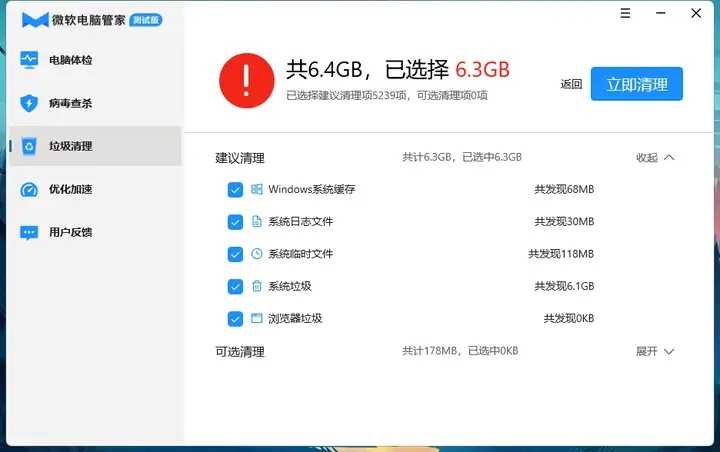Click the 优化加速 speedometer icon
The height and width of the screenshot is (452, 720).
point(29,189)
